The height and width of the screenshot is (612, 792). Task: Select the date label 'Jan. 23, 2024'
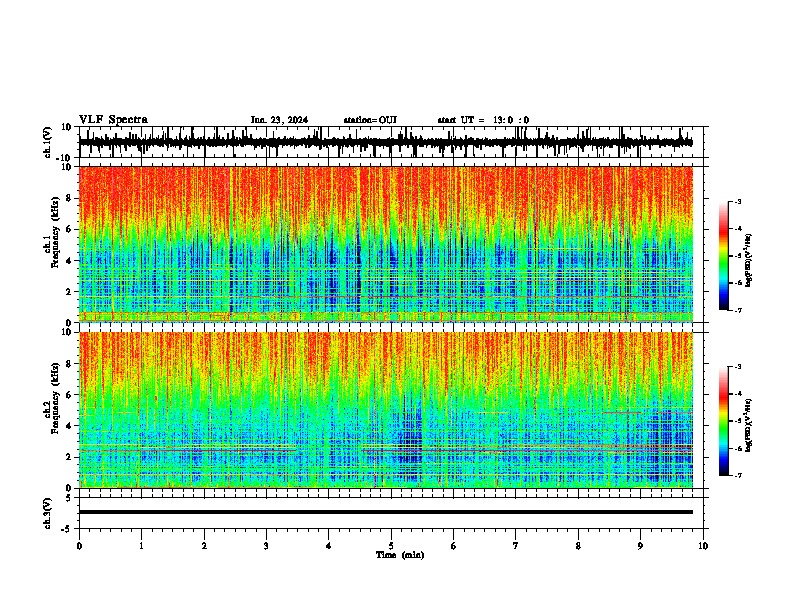(x=279, y=120)
